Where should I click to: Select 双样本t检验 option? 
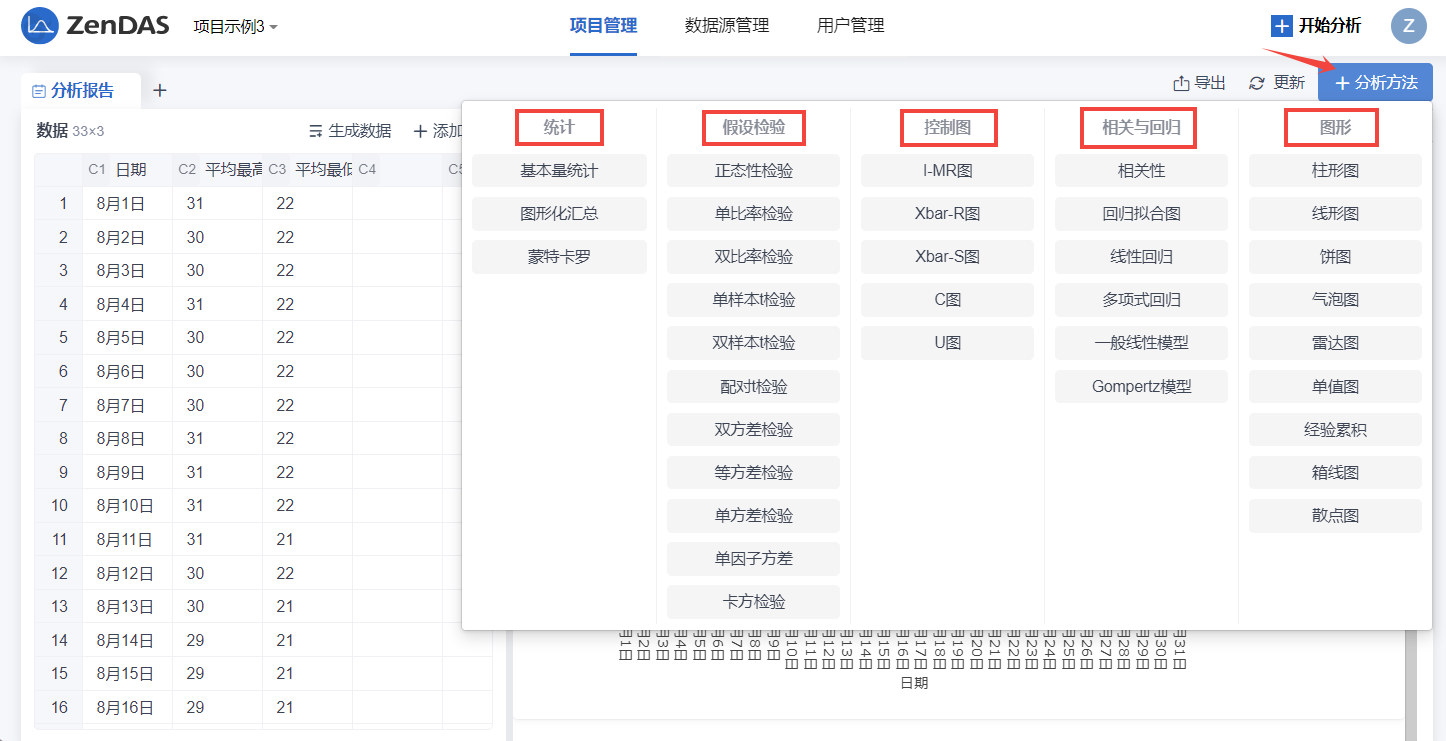point(753,343)
